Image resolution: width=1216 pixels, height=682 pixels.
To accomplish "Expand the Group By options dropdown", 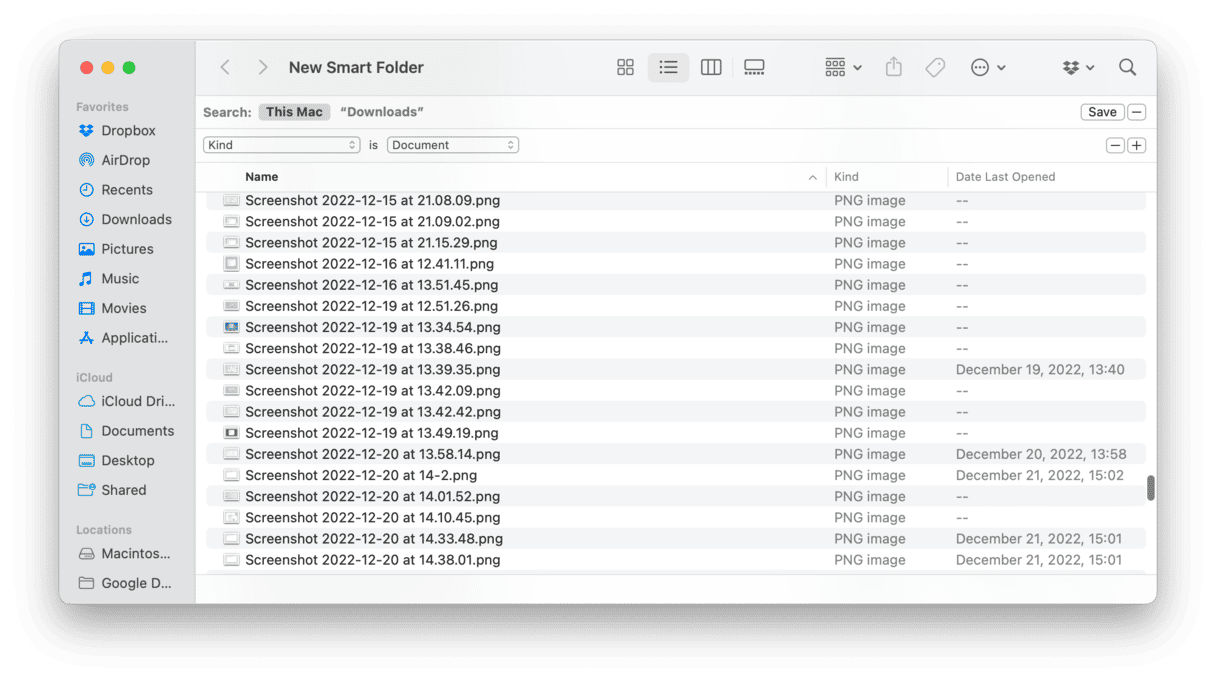I will tap(843, 67).
